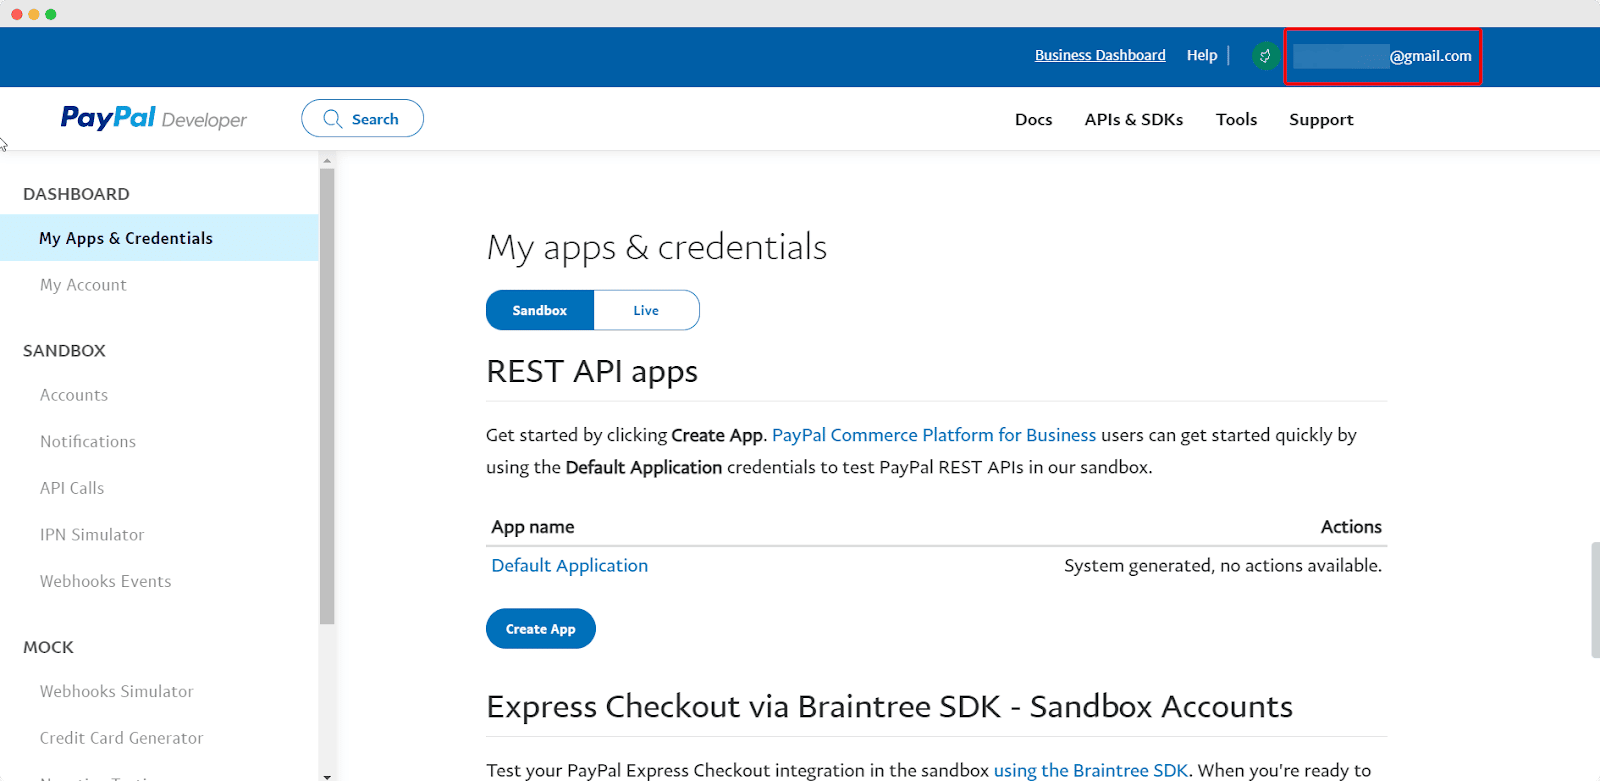
Task: Click the sidebar scrollbar thumb
Action: point(327,396)
